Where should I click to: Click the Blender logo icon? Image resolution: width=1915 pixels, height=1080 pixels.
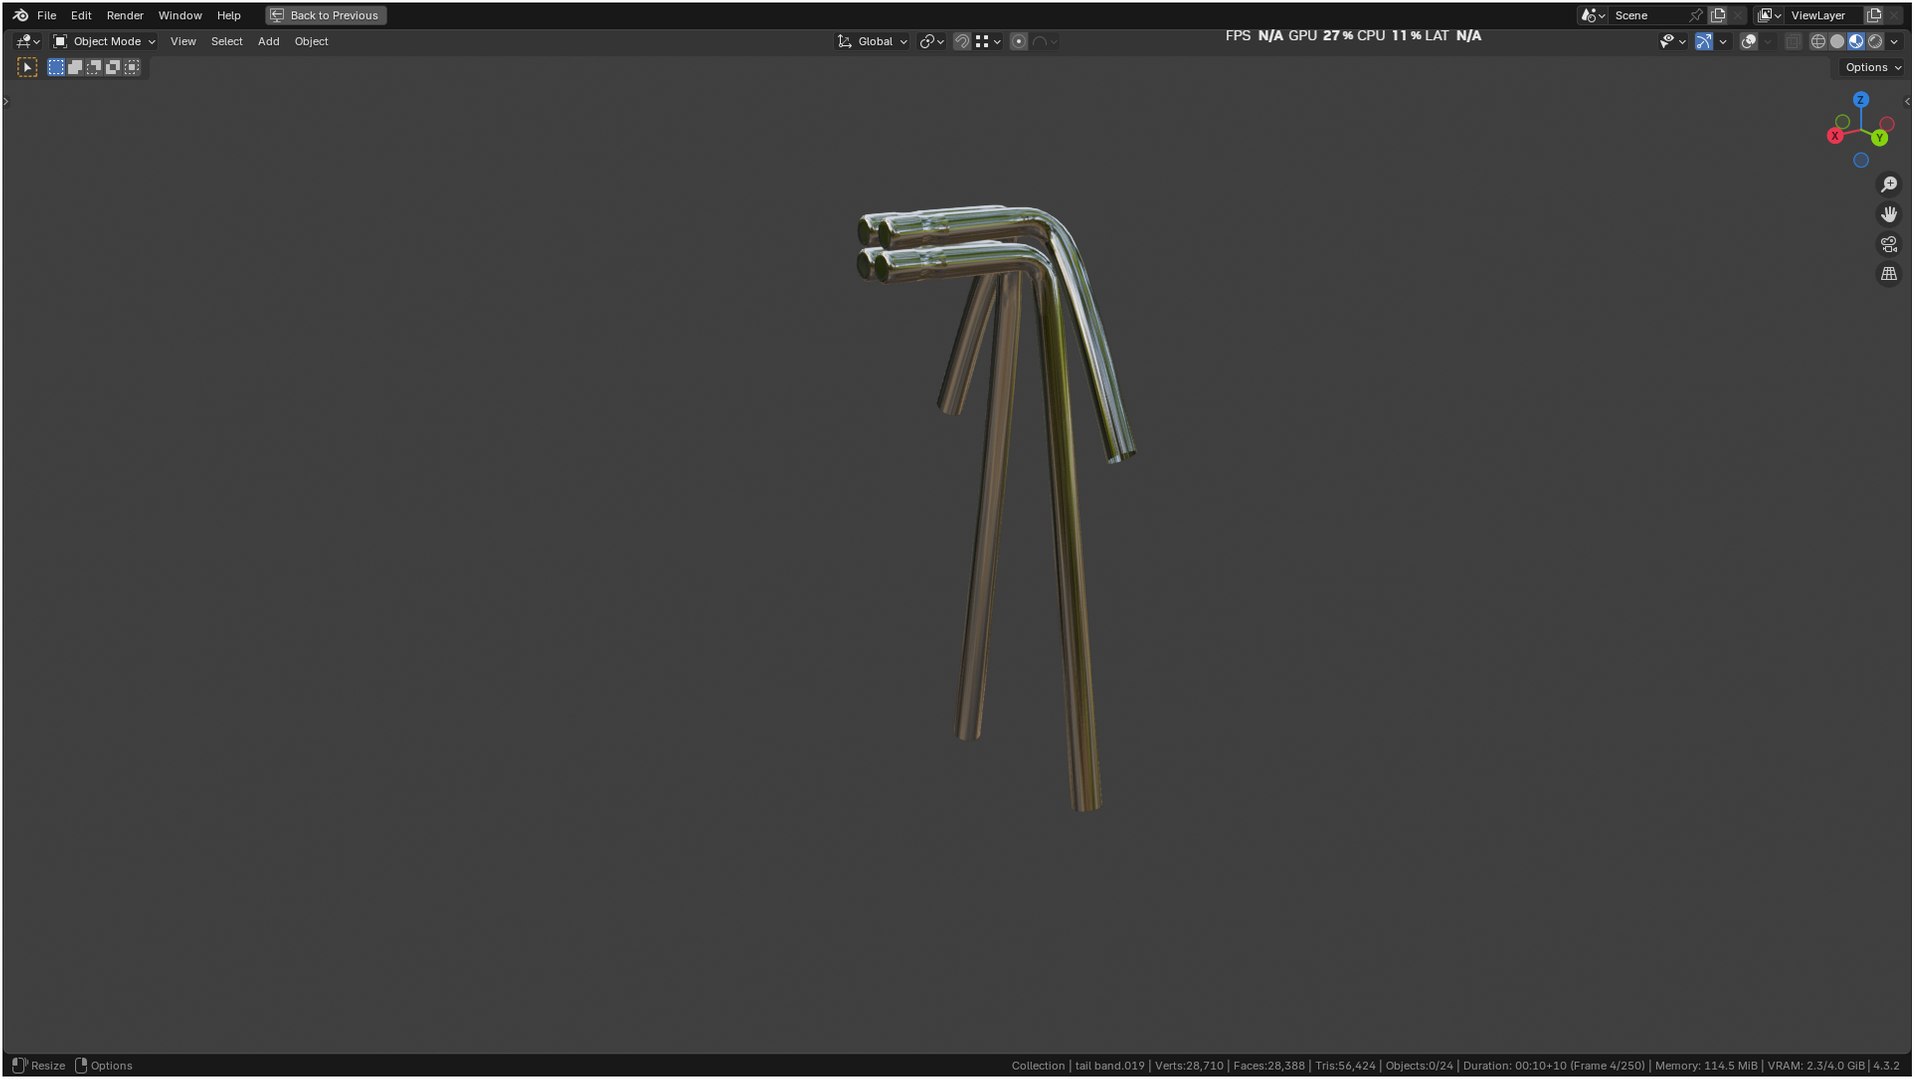click(x=20, y=15)
